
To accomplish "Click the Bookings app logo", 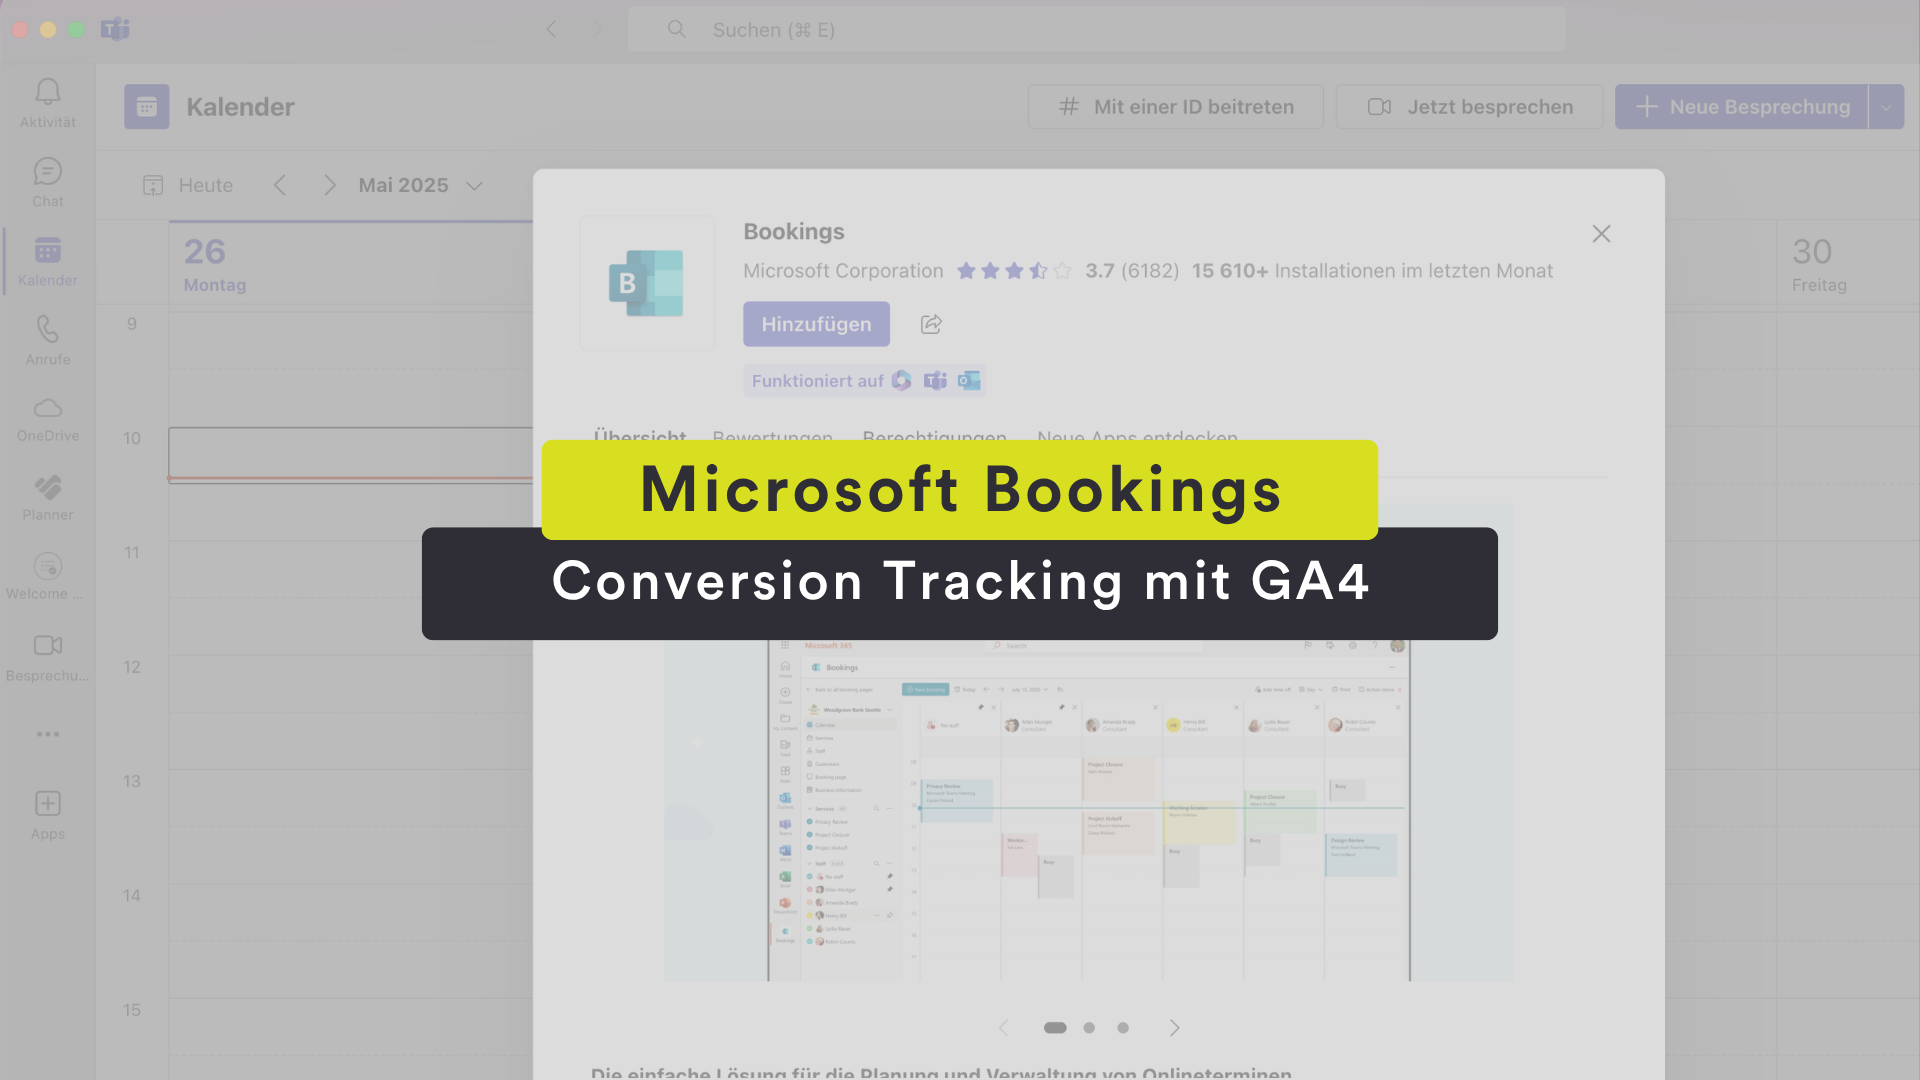I will [647, 283].
